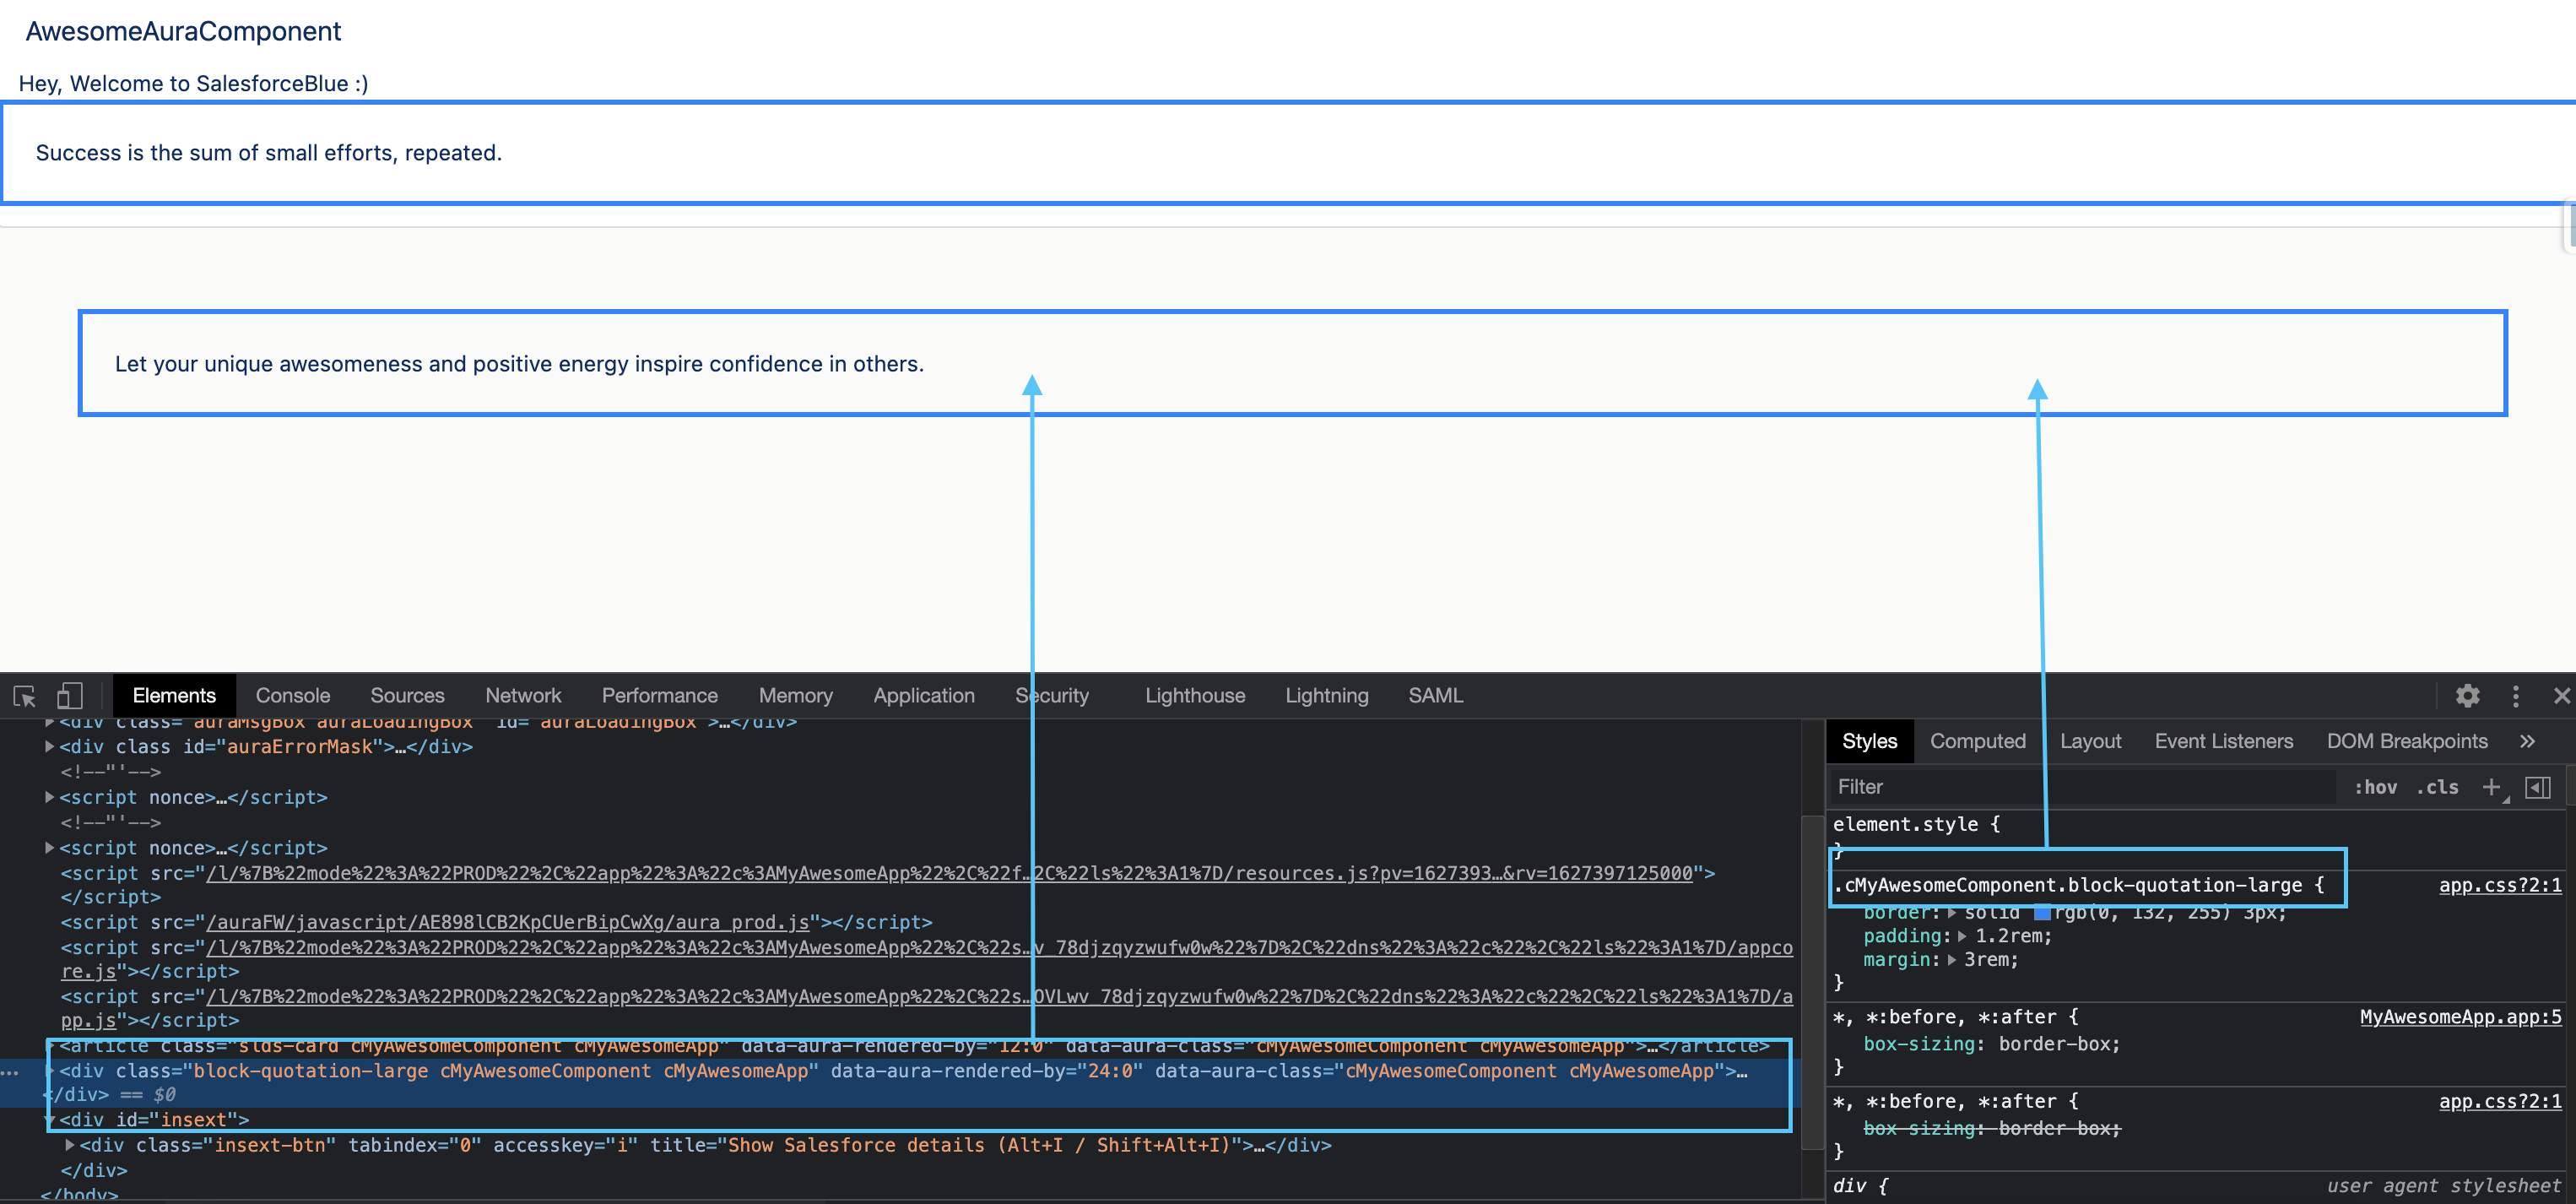Click the box-sizing border-box declaration in MyAwesomeApp rule
The height and width of the screenshot is (1204, 2576).
click(1991, 1044)
